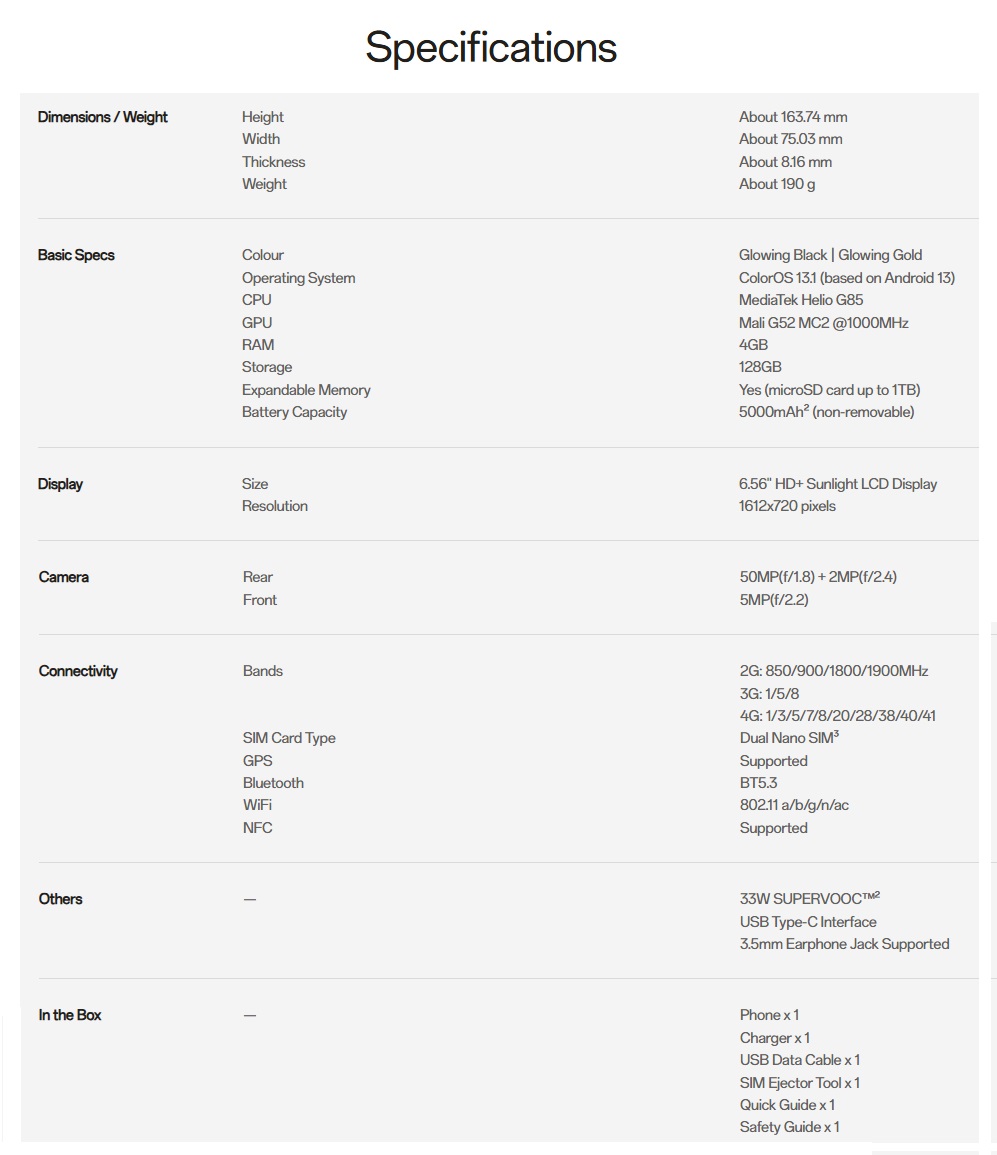
Task: Click the 802.11 a/b/g/n/ac WiFi value
Action: click(x=794, y=805)
